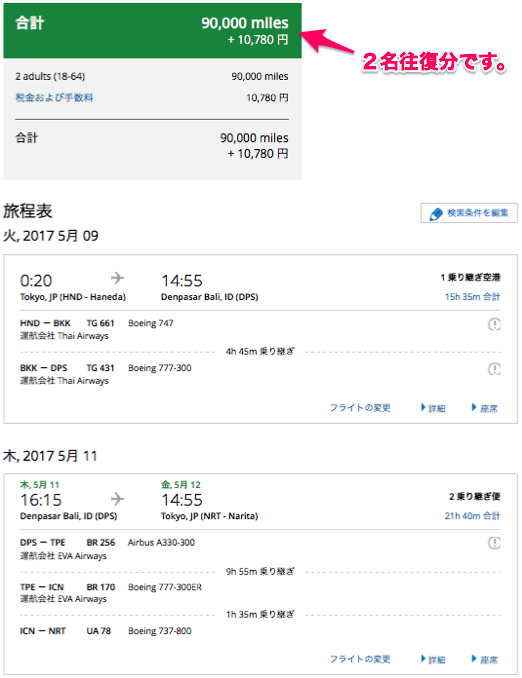Viewport: 522px width, 678px height.
Task: Click the info icon for BR 256 flight
Action: [494, 543]
